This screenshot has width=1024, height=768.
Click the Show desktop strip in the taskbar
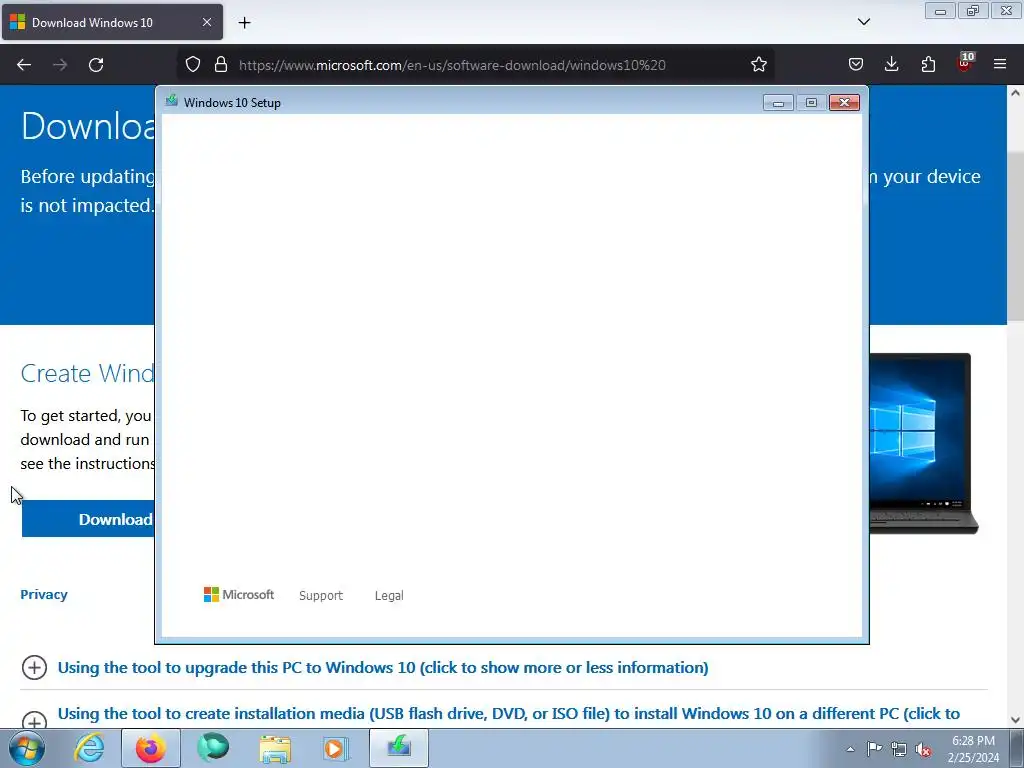(1017, 748)
